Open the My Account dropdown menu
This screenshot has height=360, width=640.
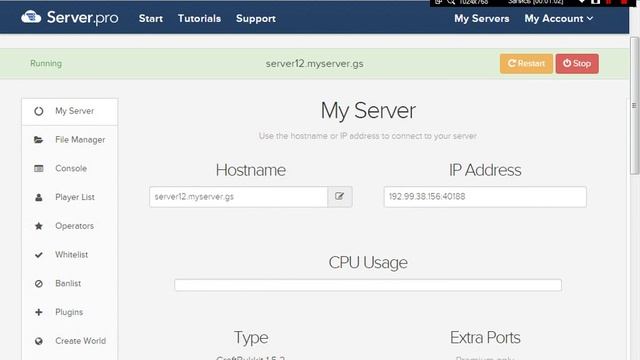tap(558, 18)
